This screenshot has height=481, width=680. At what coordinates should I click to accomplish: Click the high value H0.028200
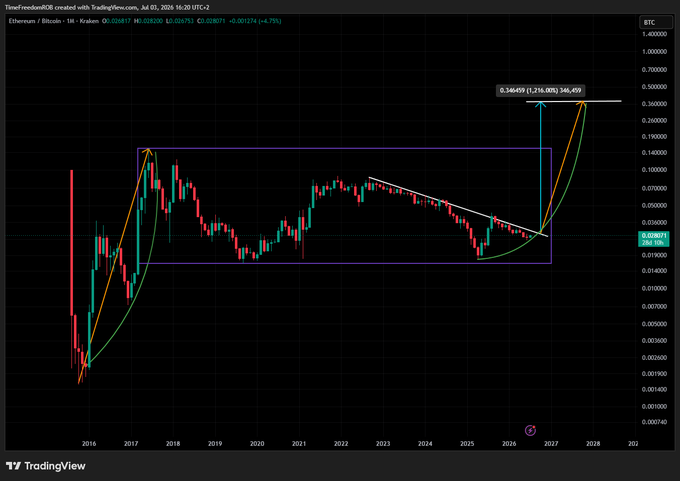tap(149, 21)
